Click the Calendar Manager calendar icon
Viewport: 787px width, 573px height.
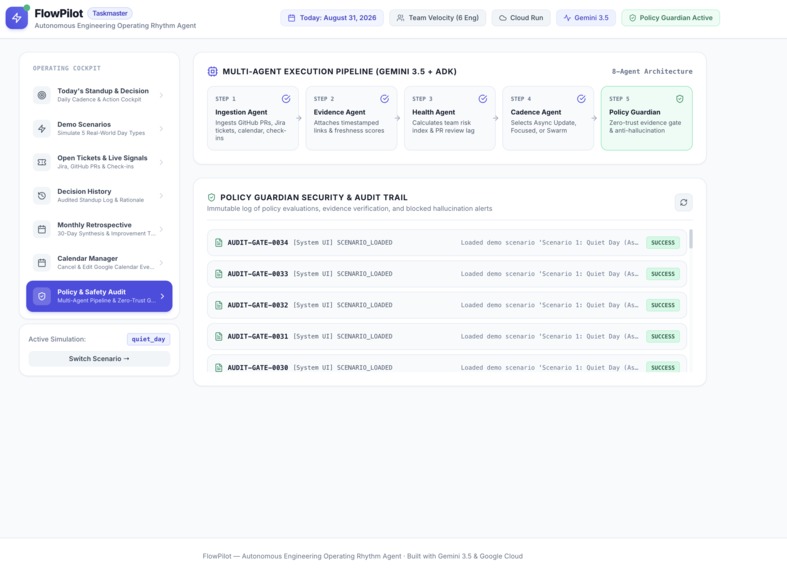pos(42,262)
